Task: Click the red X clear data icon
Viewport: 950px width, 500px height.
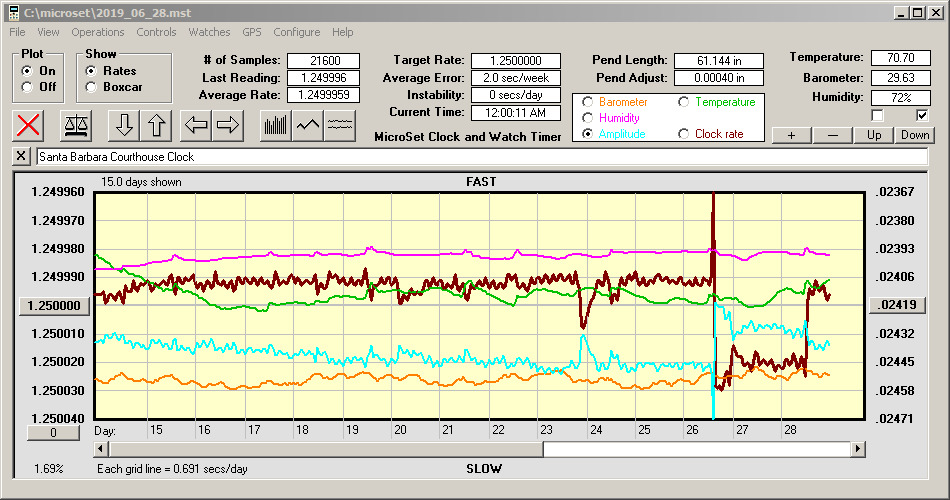Action: tap(28, 125)
